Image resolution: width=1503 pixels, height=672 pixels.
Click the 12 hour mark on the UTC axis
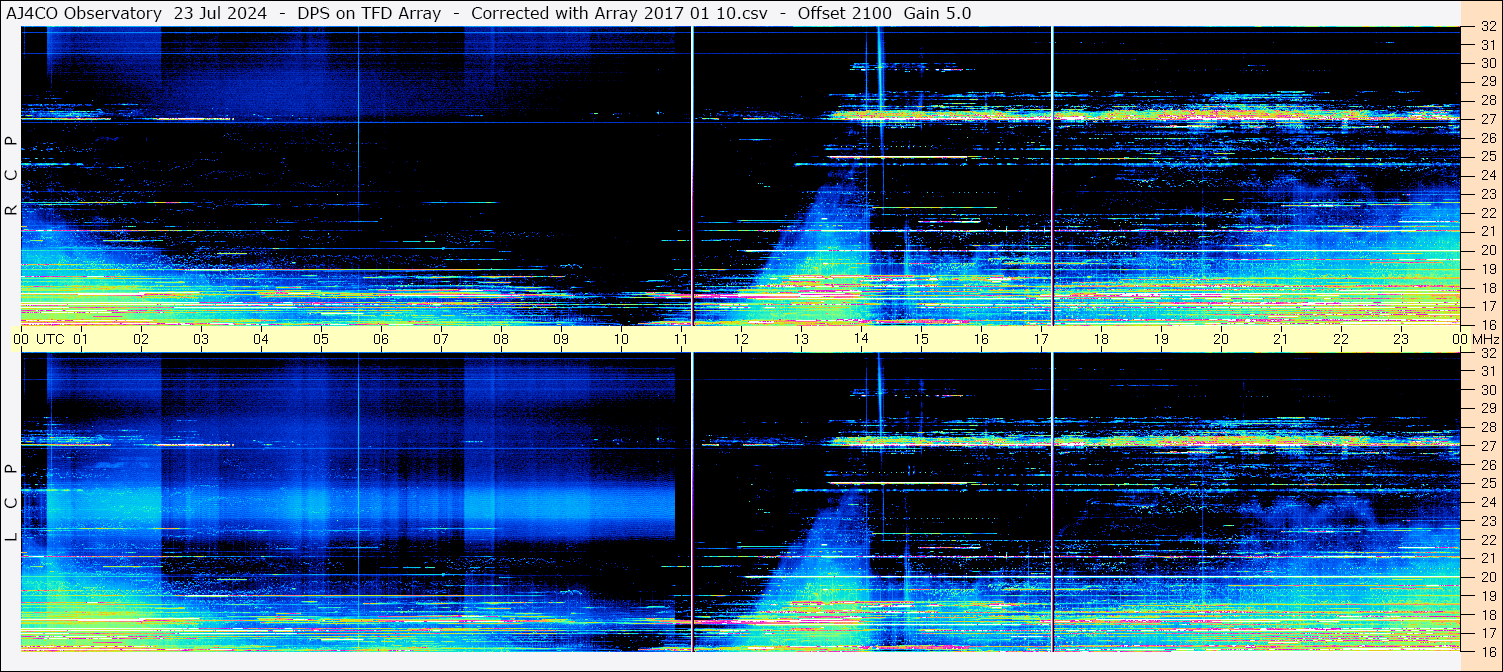pos(741,339)
